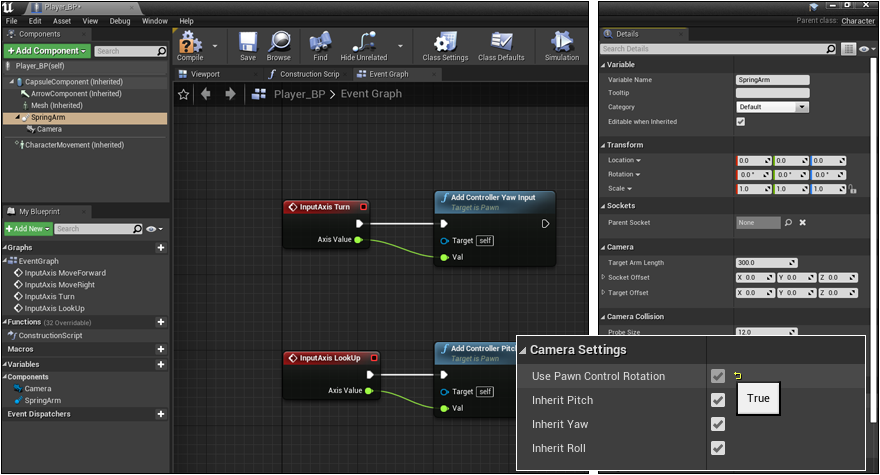This screenshot has width=880, height=475.
Task: Click the Variable Name SpringArm field
Action: click(x=772, y=80)
